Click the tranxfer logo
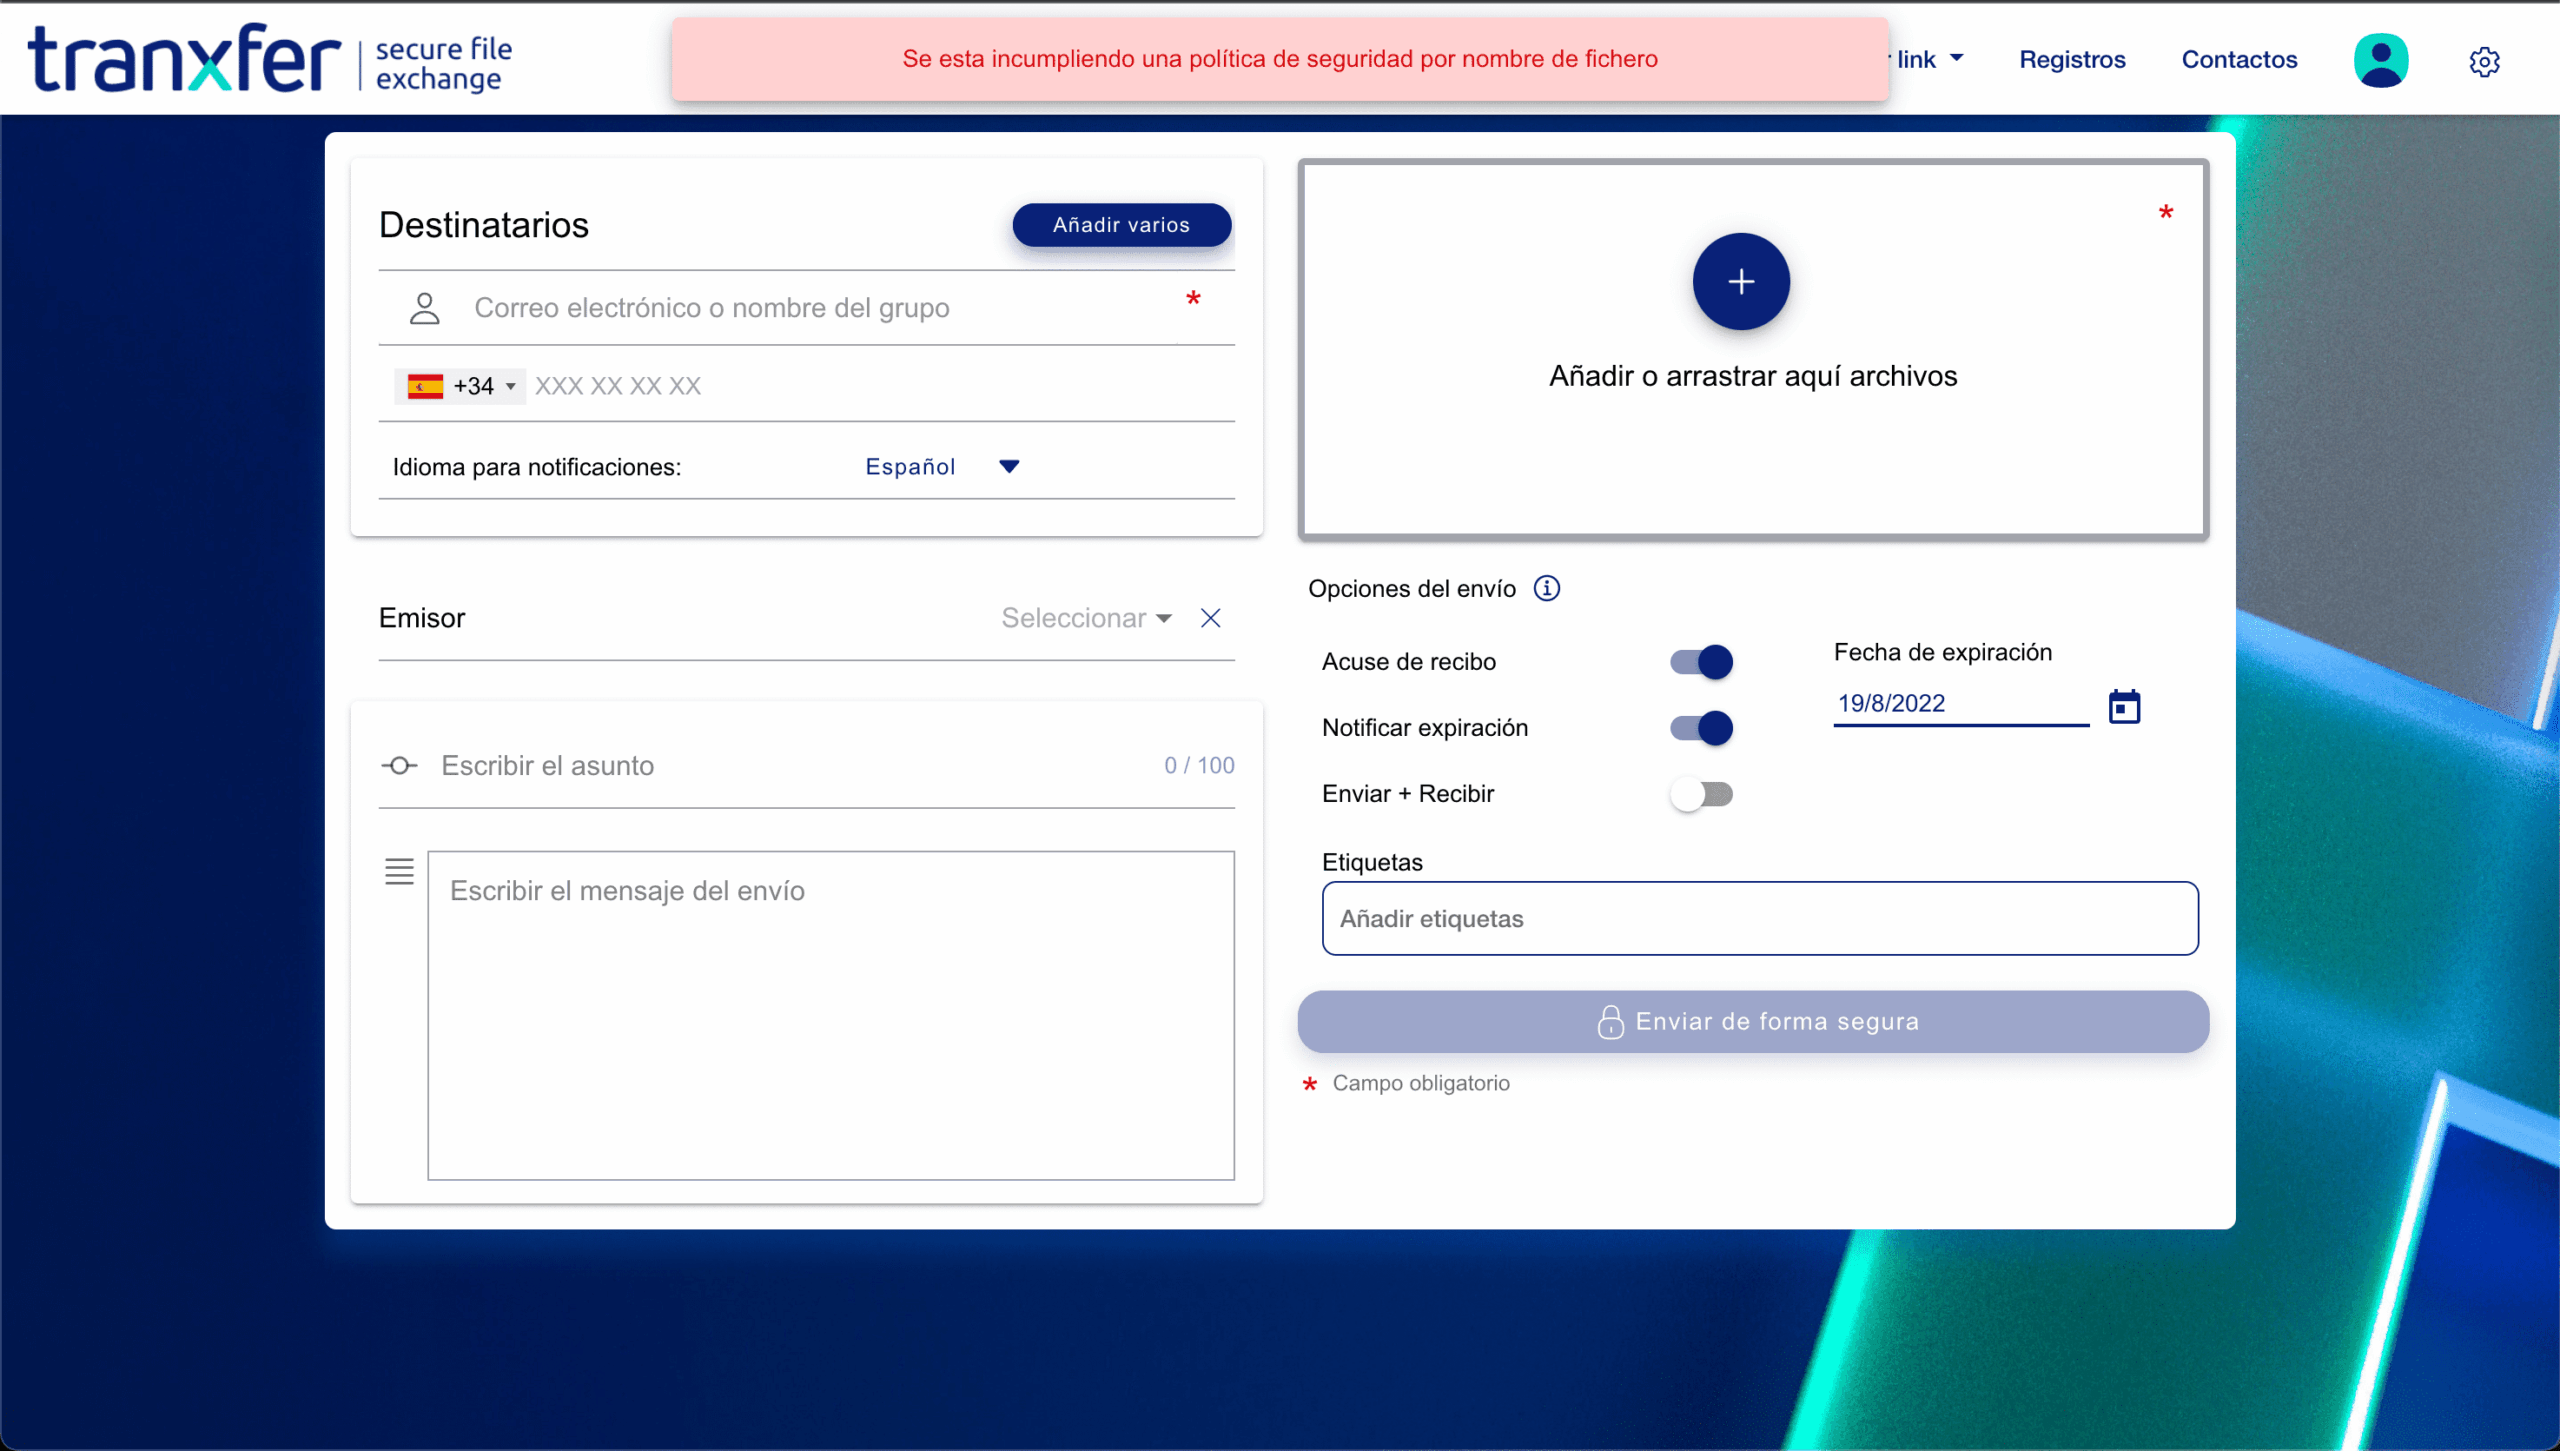 point(185,58)
